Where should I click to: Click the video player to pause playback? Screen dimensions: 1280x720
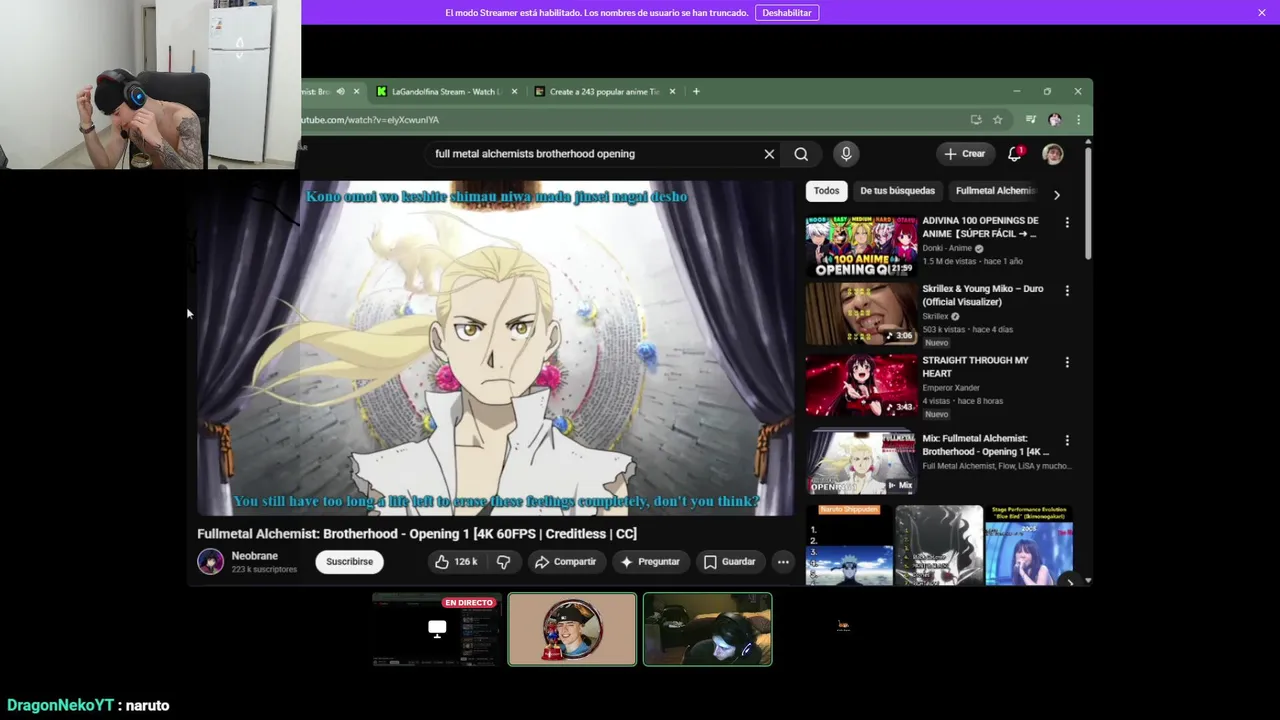click(x=495, y=348)
